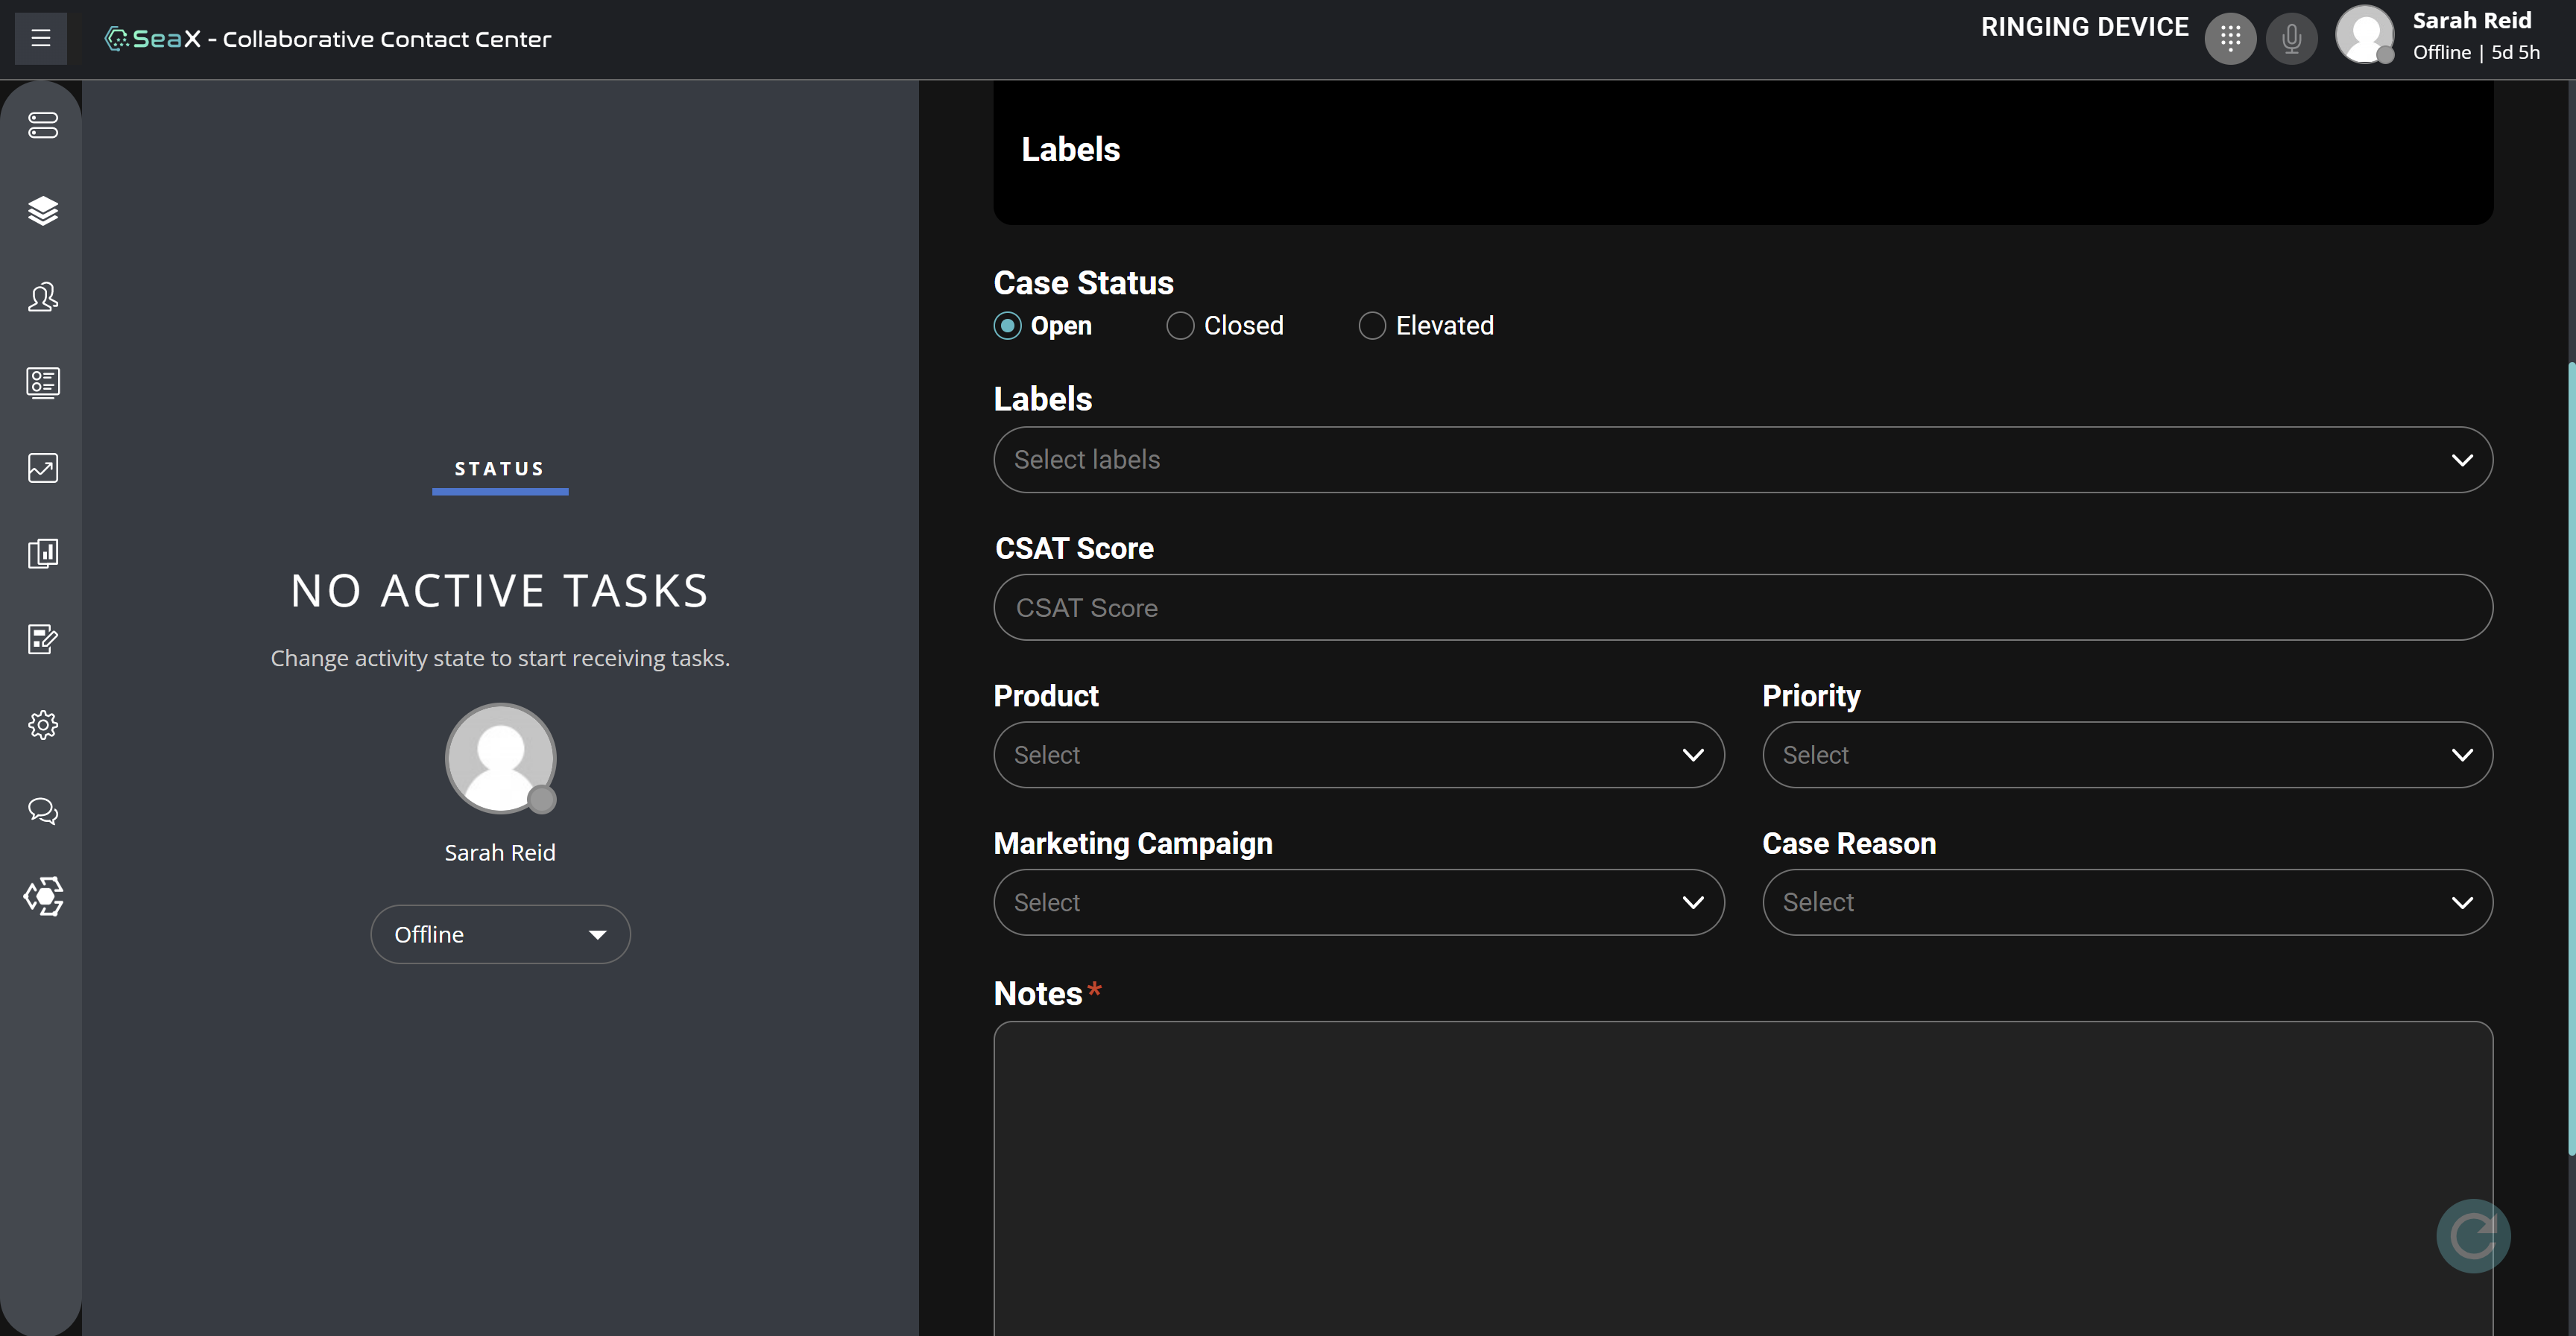Open the Analytics chart panel in the sidebar

click(42, 468)
